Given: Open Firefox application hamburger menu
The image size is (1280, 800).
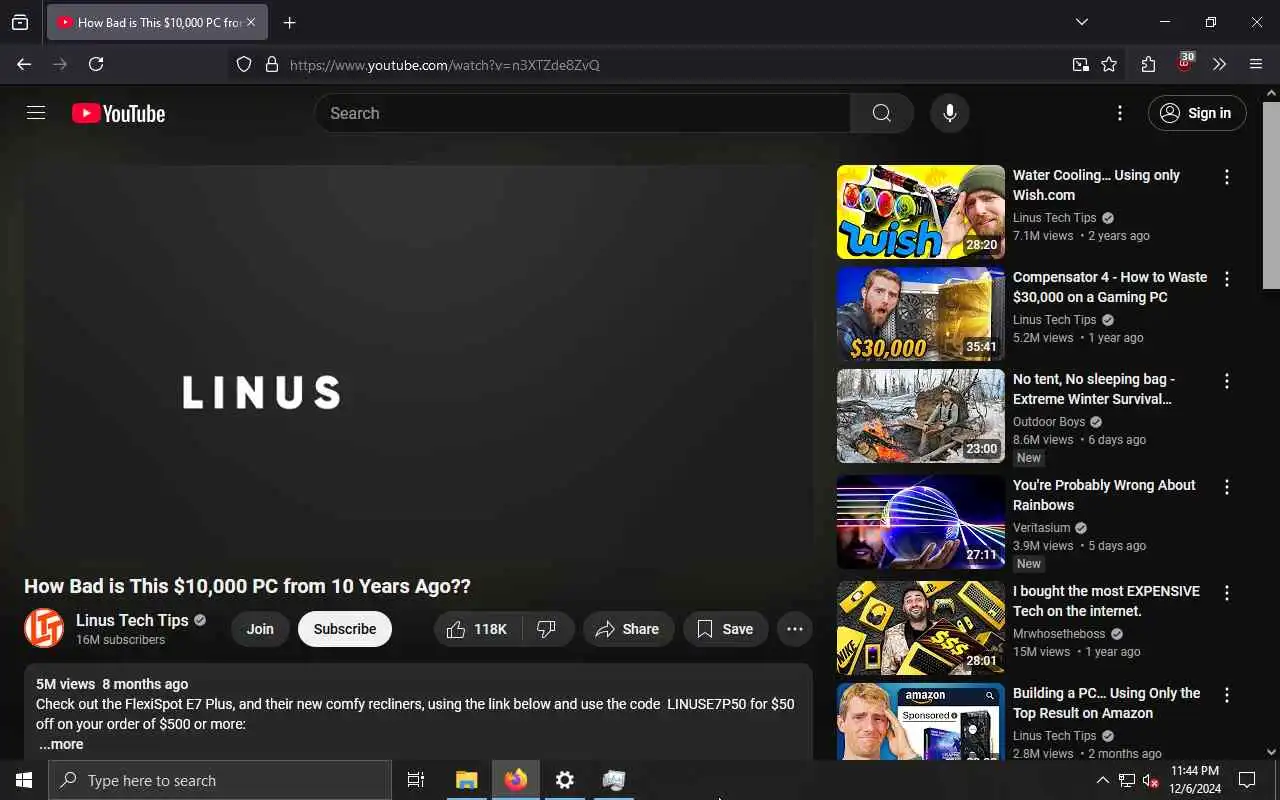Looking at the screenshot, I should [x=1256, y=64].
